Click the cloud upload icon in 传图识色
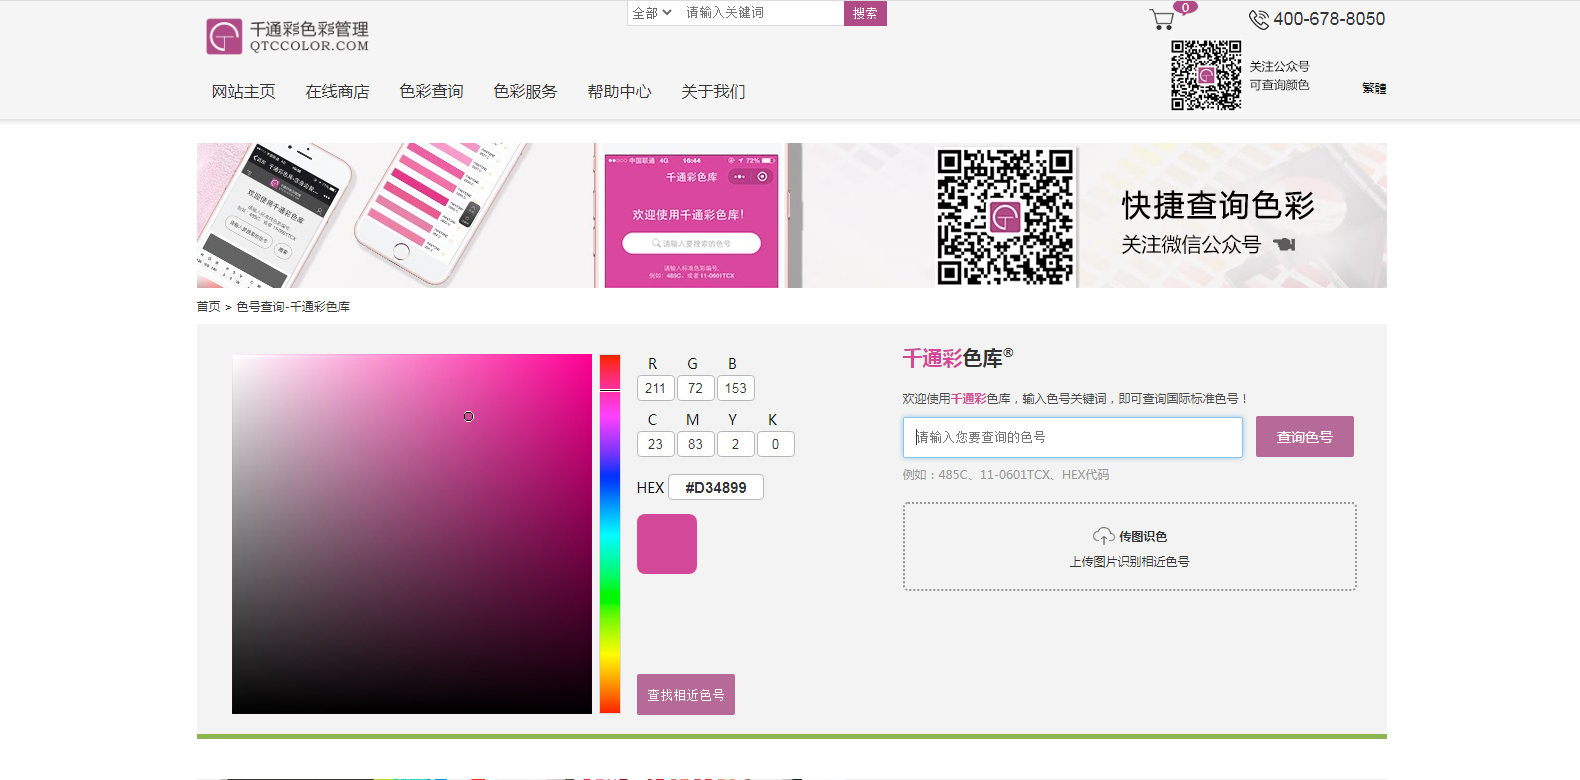The image size is (1580, 780). point(1103,536)
